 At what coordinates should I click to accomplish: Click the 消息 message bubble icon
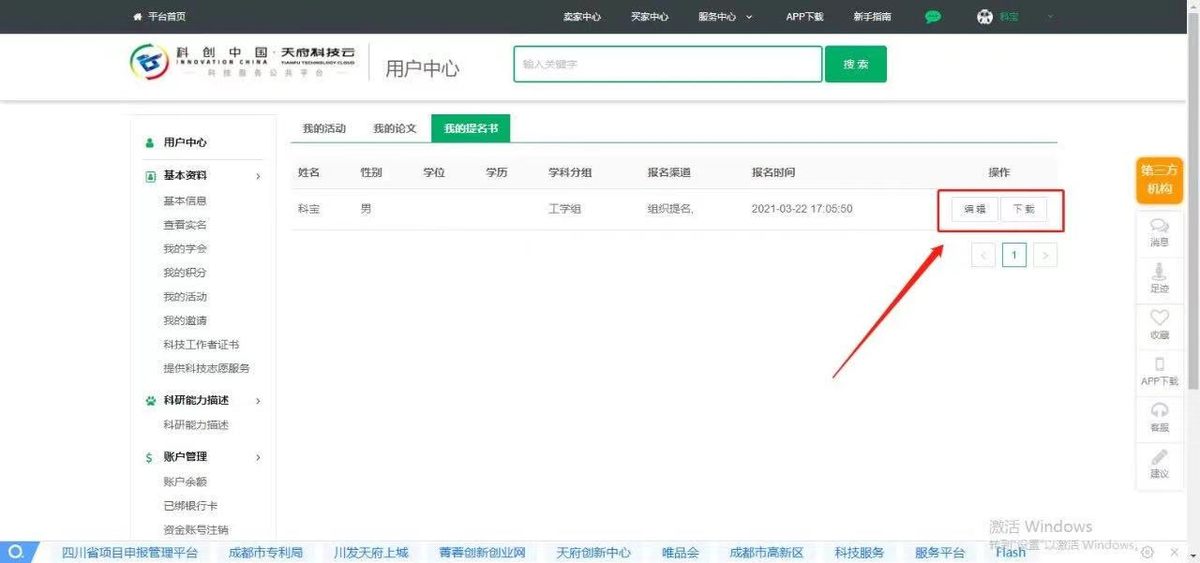(x=1159, y=226)
